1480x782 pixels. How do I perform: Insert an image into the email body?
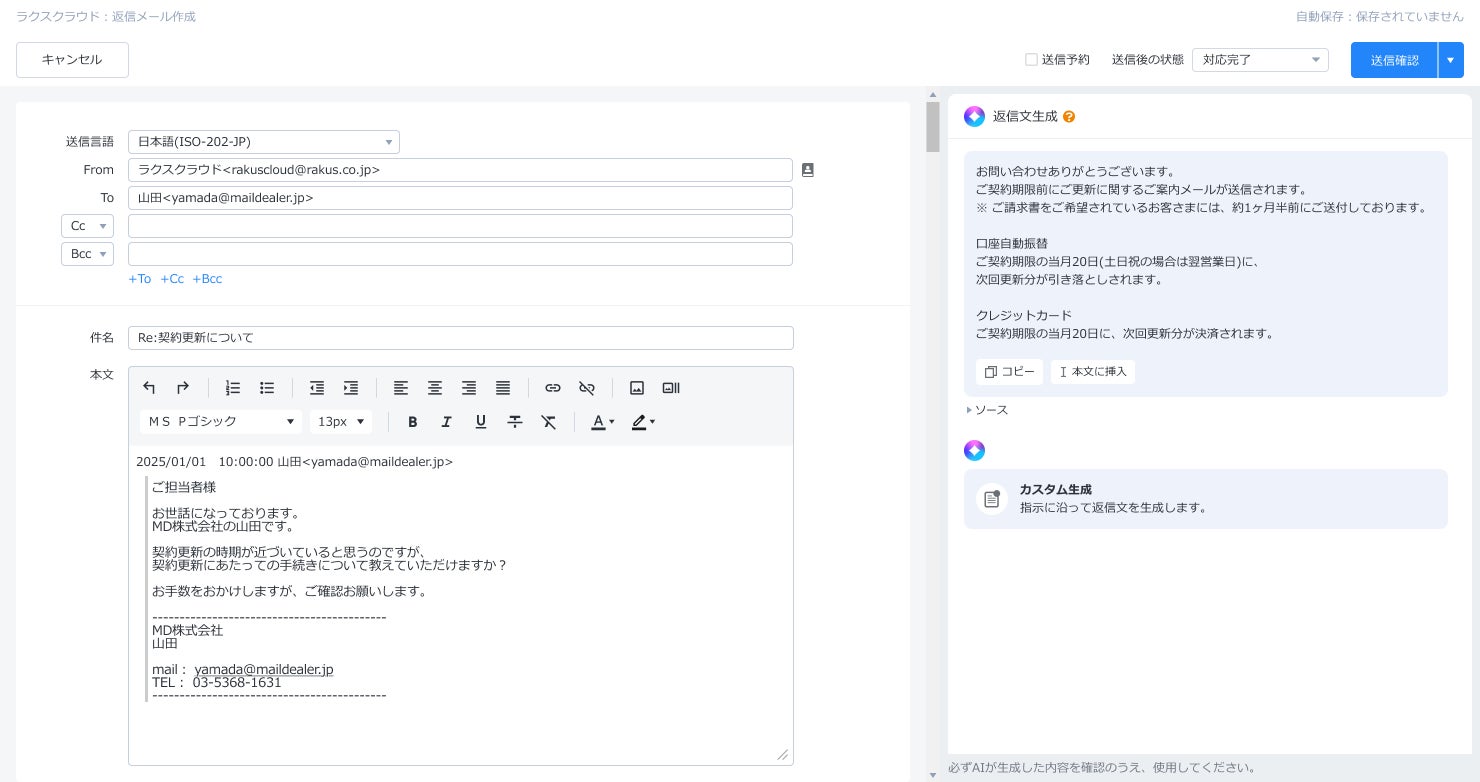[x=637, y=388]
